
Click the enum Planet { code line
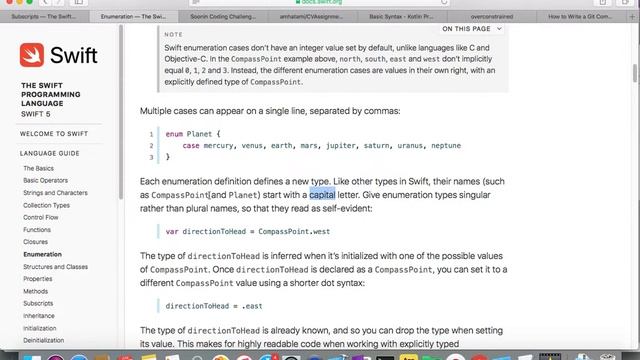193,134
